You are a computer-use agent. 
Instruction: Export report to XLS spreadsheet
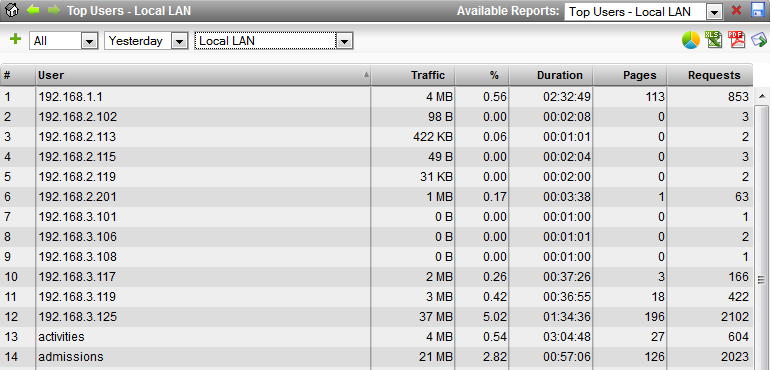tap(714, 39)
